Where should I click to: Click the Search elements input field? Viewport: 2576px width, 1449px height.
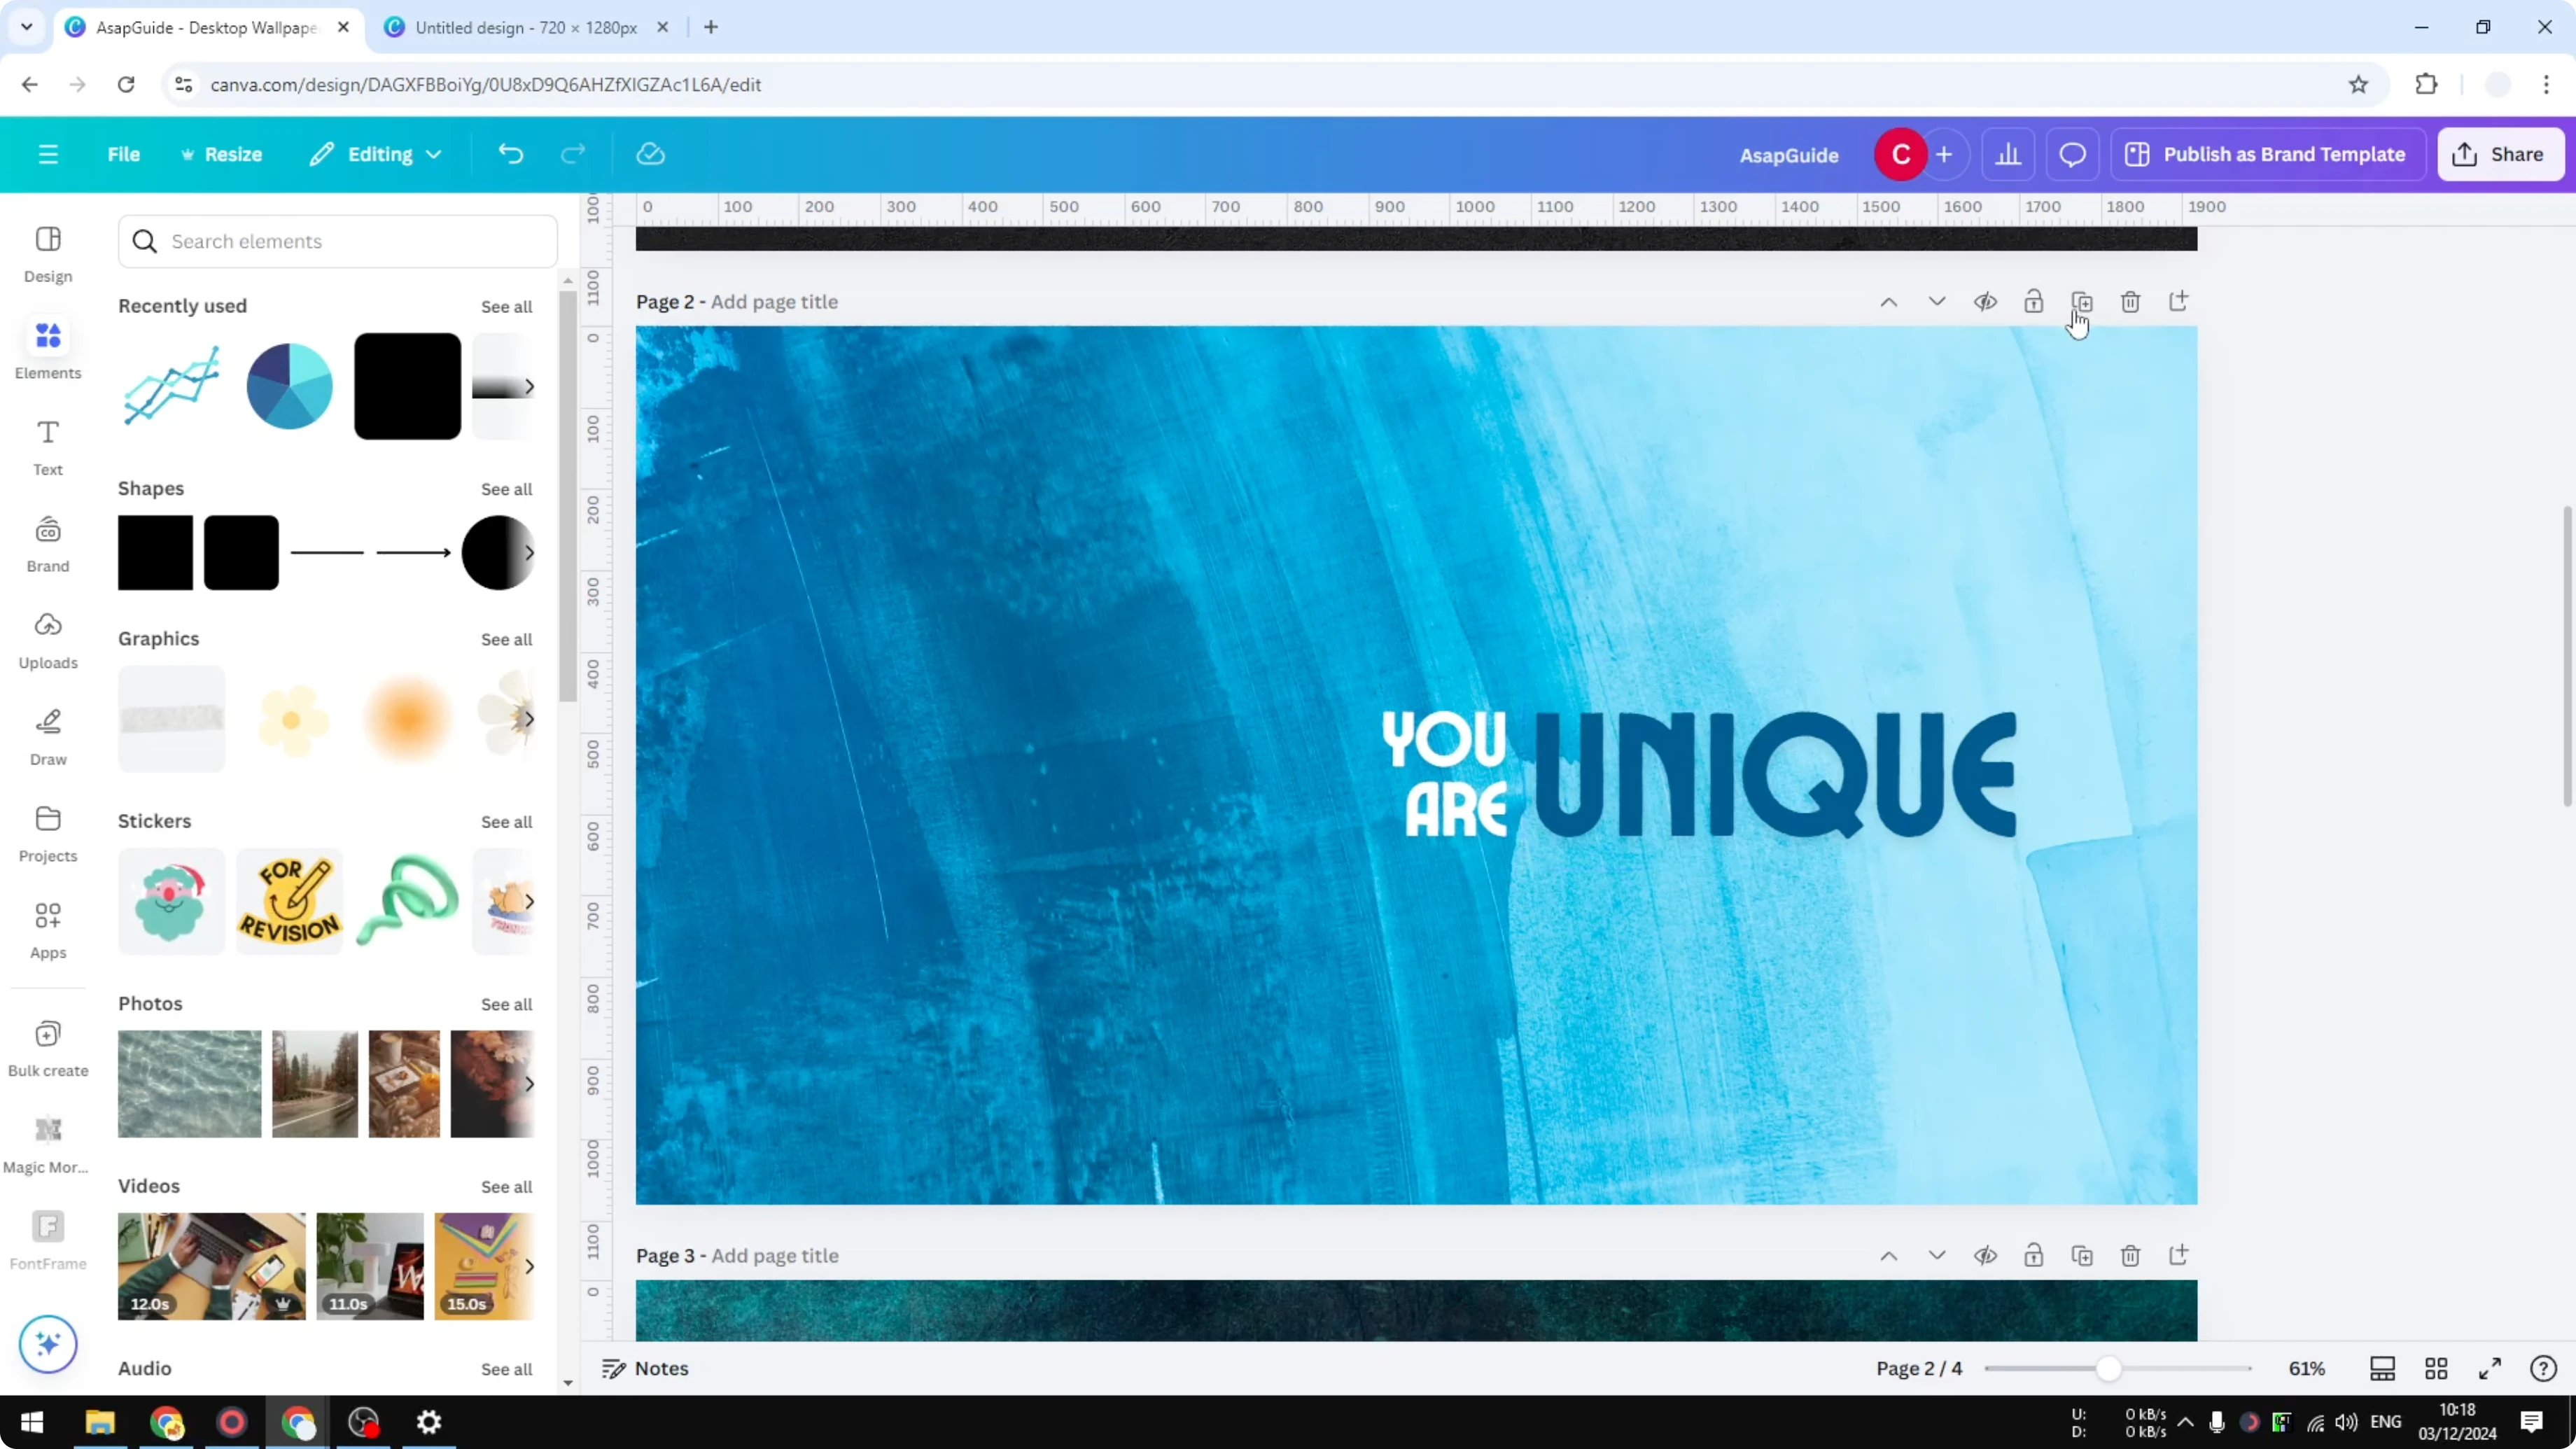(337, 241)
